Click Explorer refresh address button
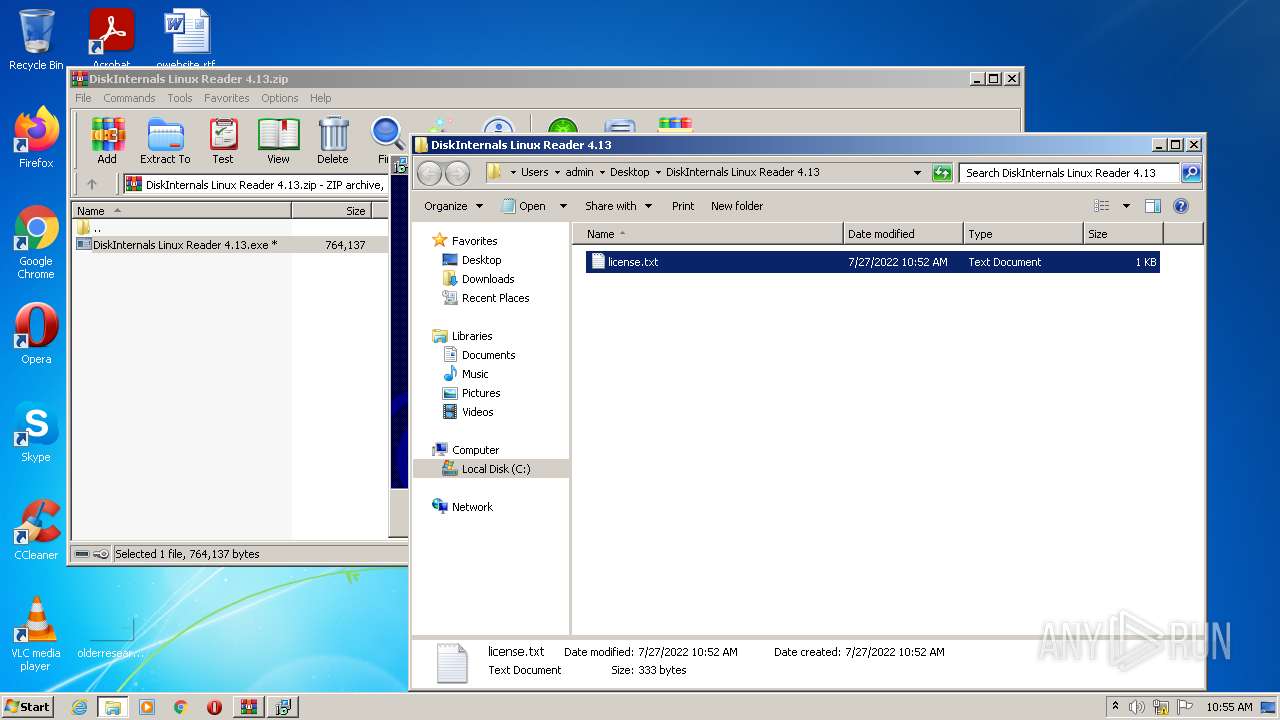 point(942,173)
